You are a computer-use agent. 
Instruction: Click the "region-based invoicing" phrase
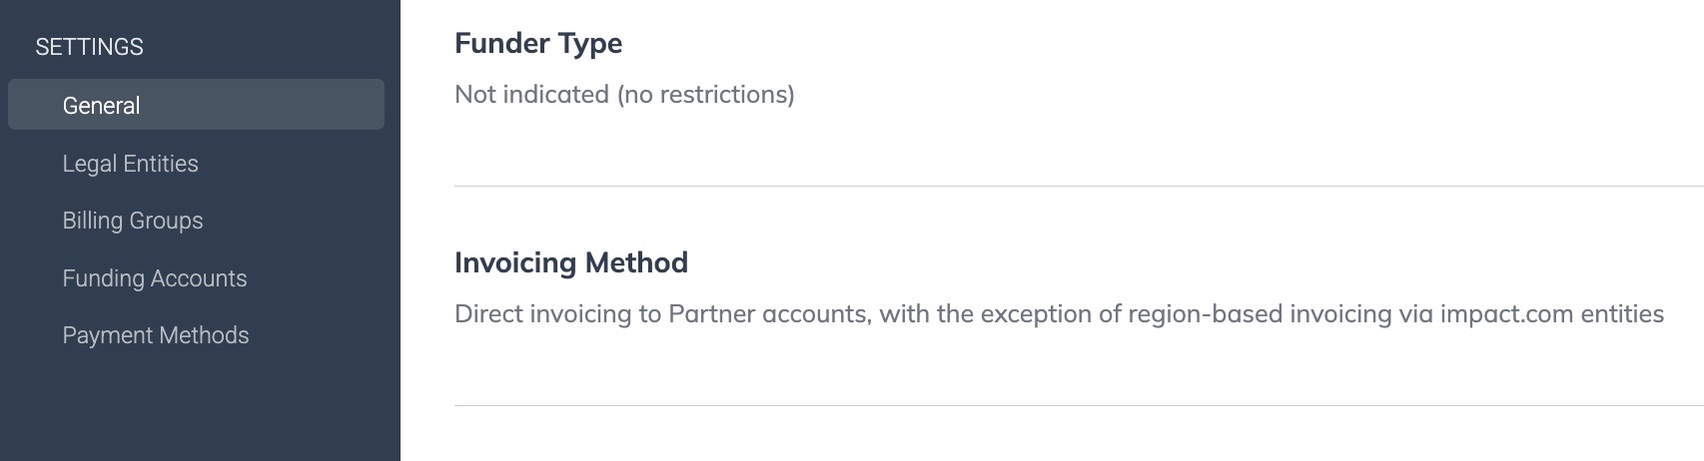pos(1259,314)
